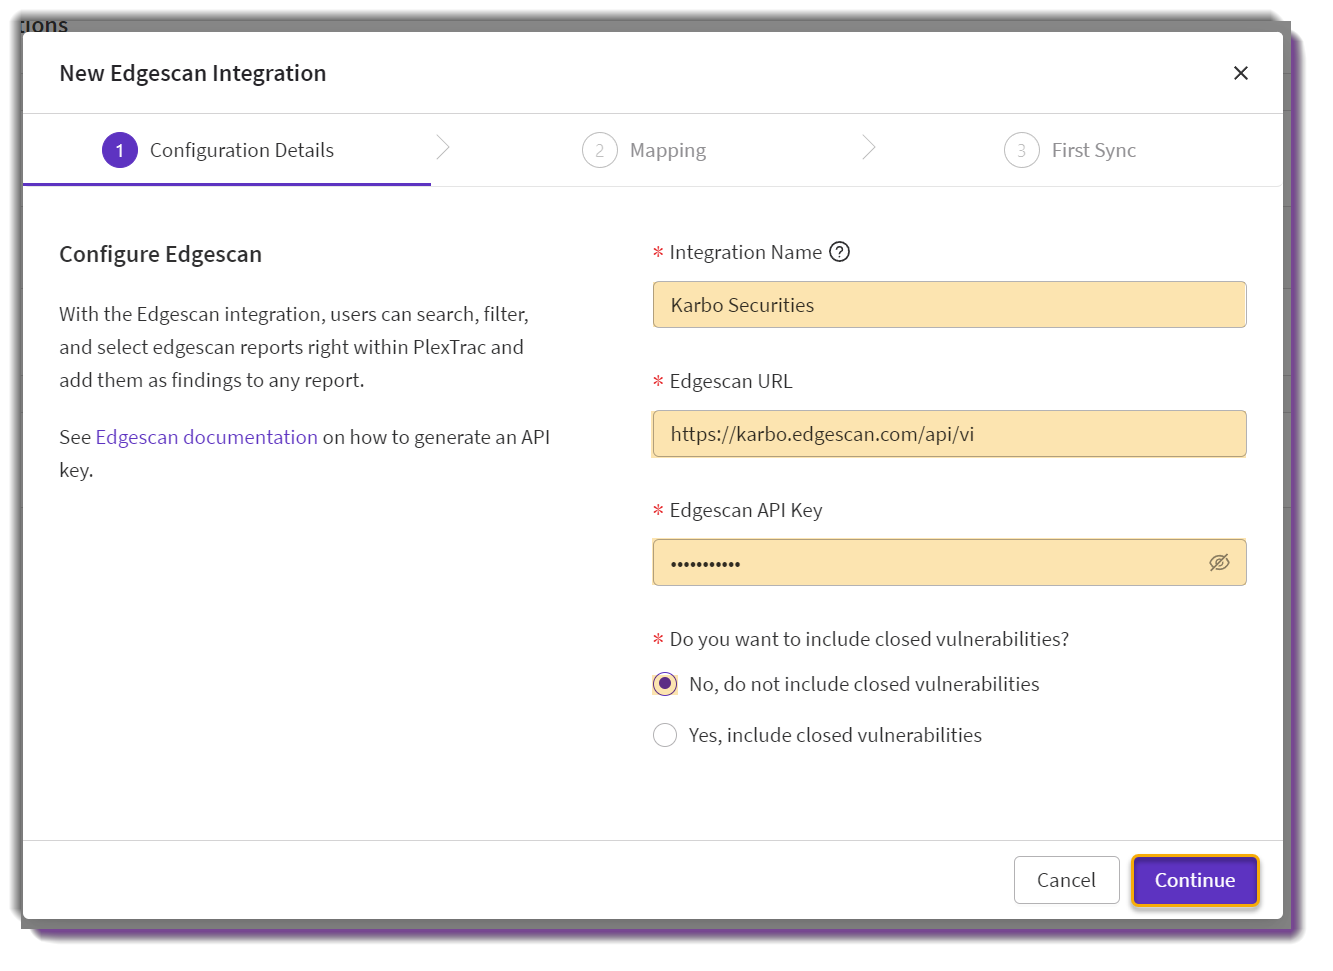Click the New Edgescan Integration title
Image resolution: width=1333 pixels, height=971 pixels.
tap(193, 73)
